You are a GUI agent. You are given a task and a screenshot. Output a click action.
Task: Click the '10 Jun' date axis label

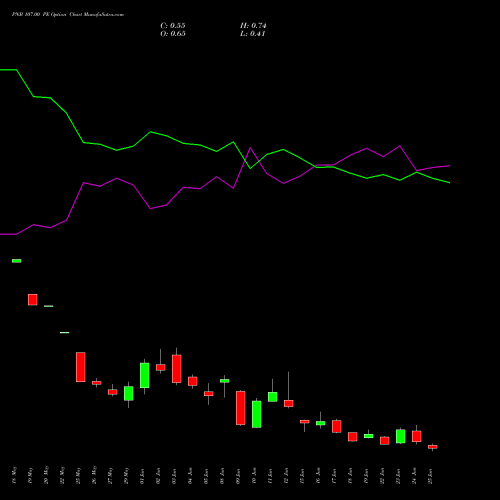(254, 476)
